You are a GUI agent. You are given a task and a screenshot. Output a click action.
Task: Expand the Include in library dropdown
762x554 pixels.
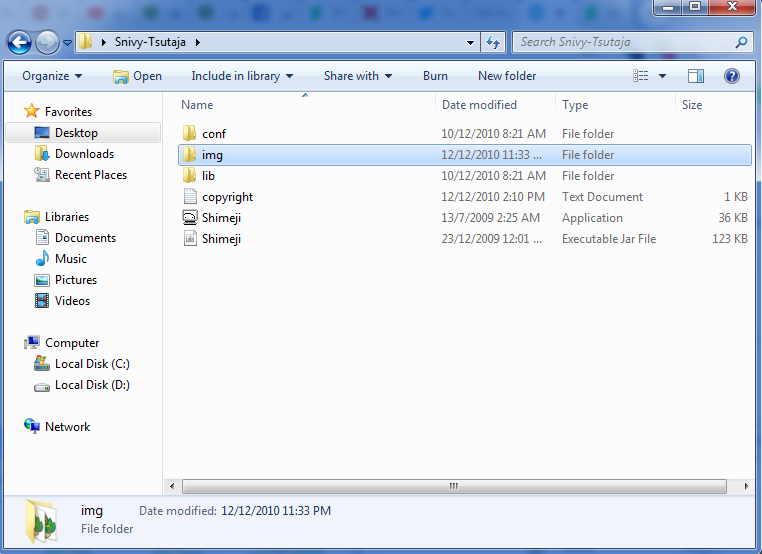242,76
